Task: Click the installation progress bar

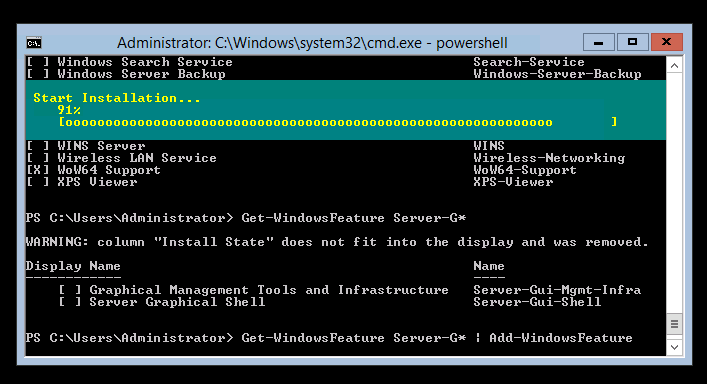Action: [x=338, y=122]
